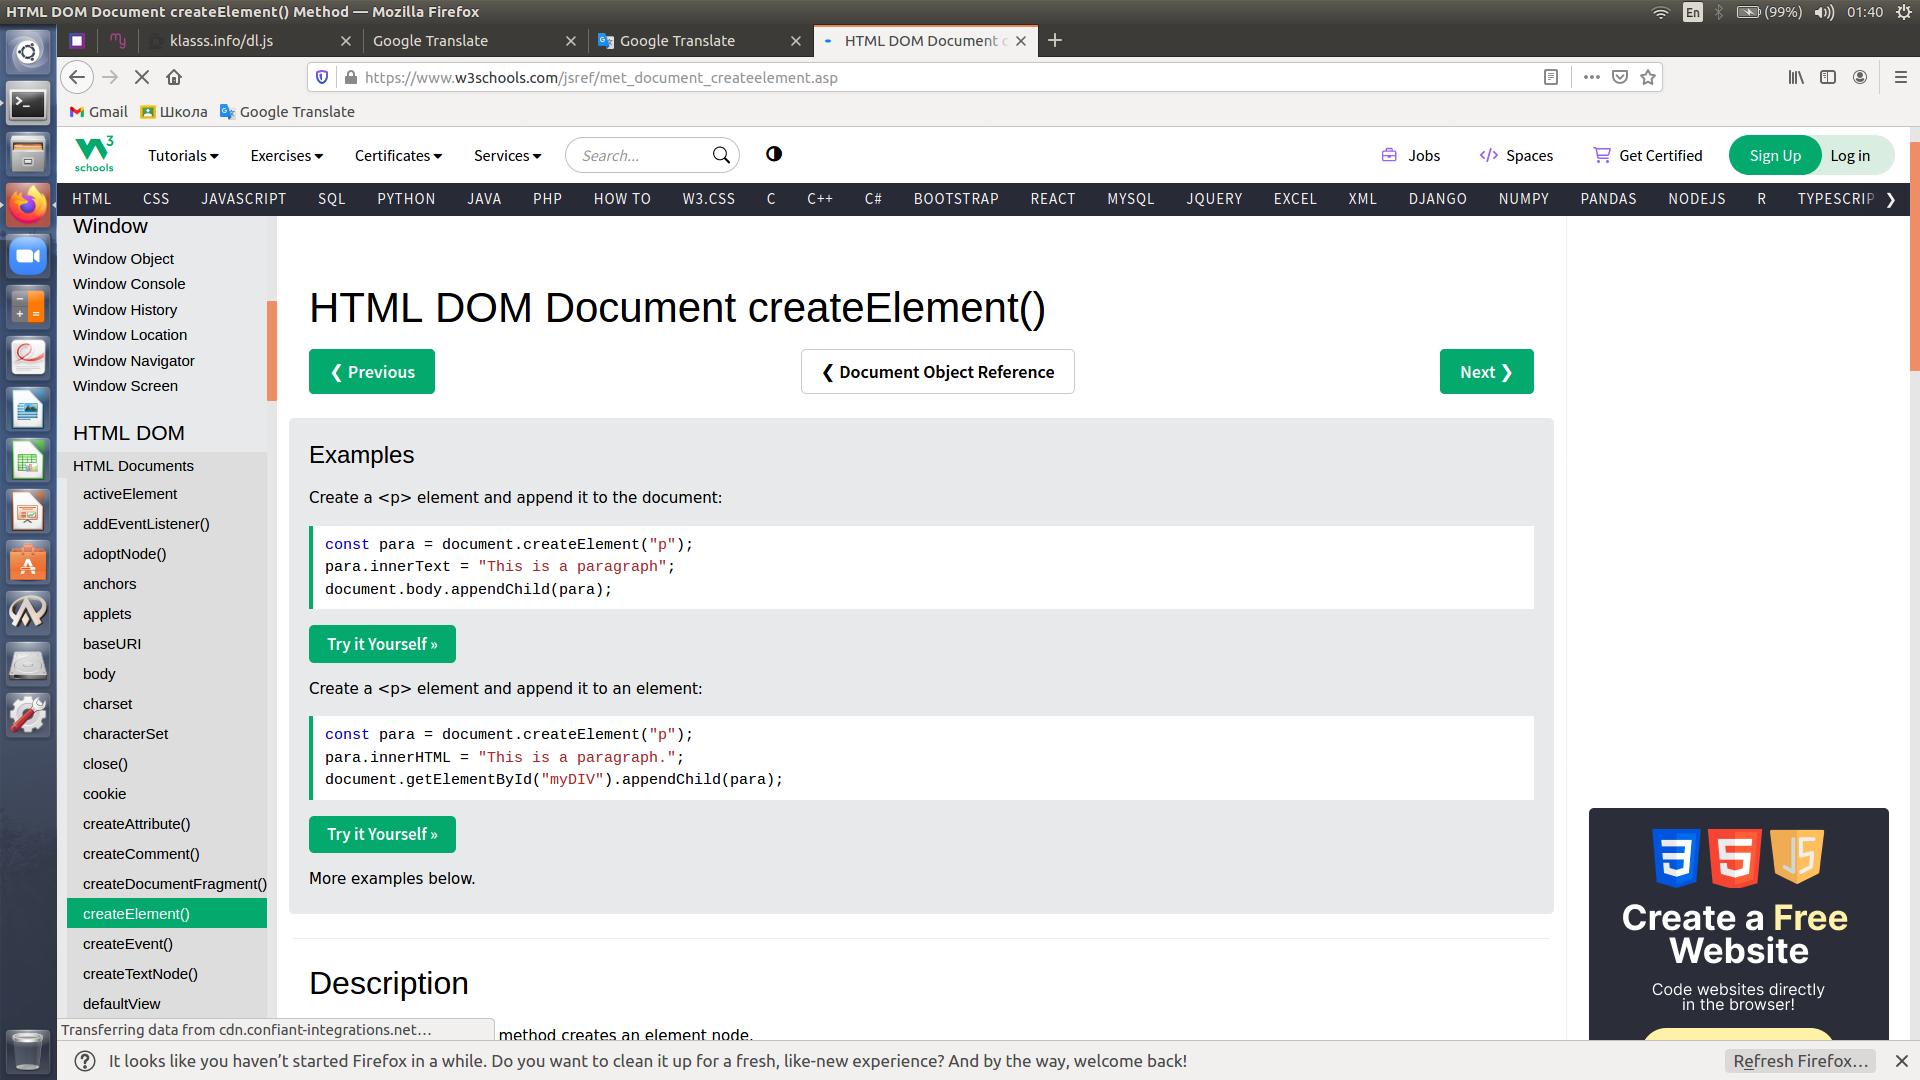Screen dimensions: 1920x1080
Task: Toggle Firefox reader view icon
Action: [x=1551, y=77]
